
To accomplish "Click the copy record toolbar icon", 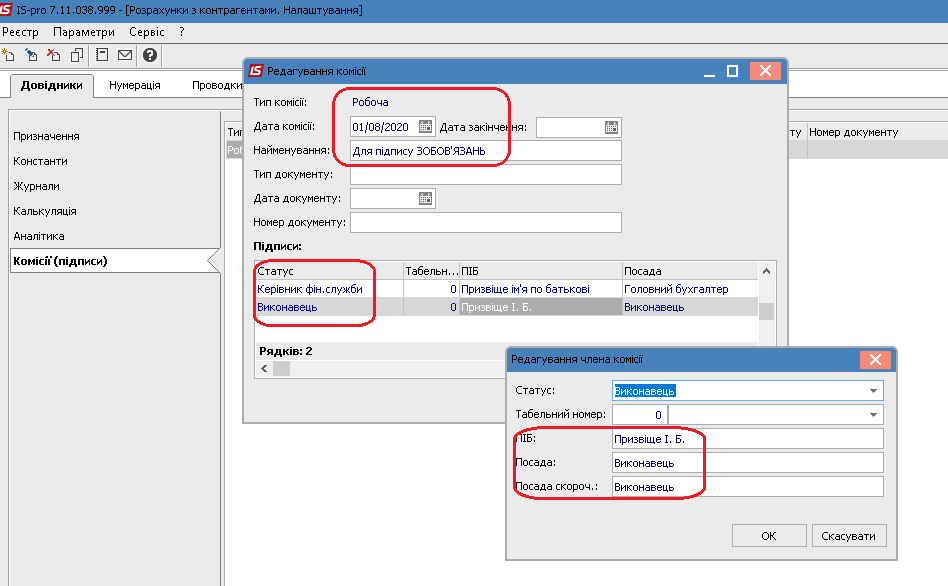I will tap(77, 55).
